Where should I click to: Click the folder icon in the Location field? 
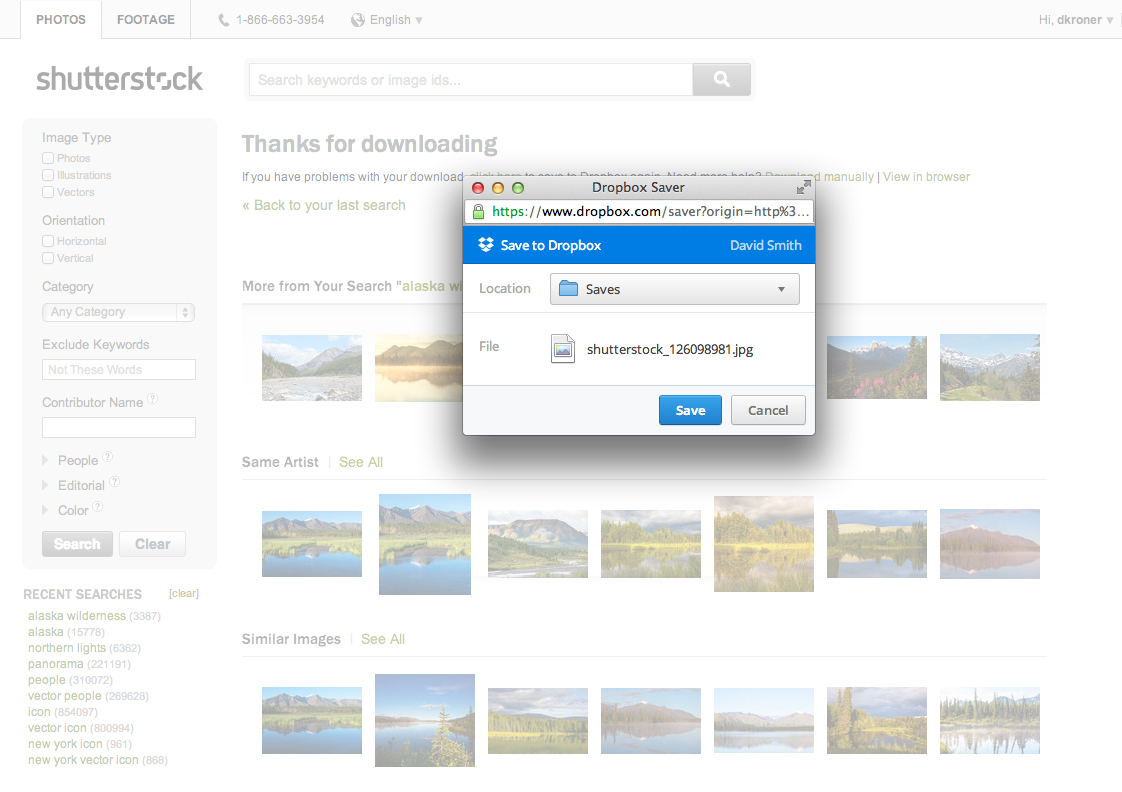(x=570, y=288)
